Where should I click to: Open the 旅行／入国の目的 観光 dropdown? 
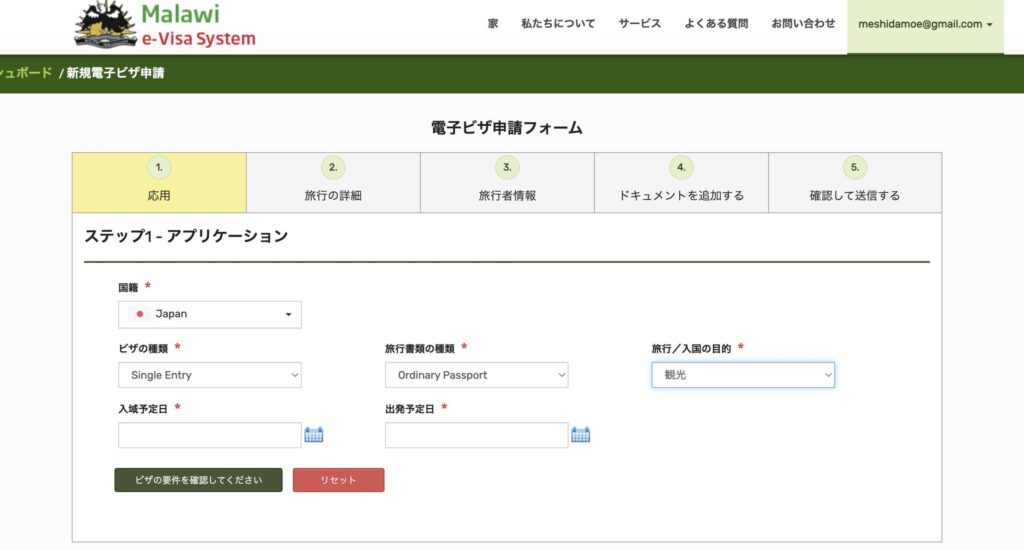pyautogui.click(x=743, y=375)
